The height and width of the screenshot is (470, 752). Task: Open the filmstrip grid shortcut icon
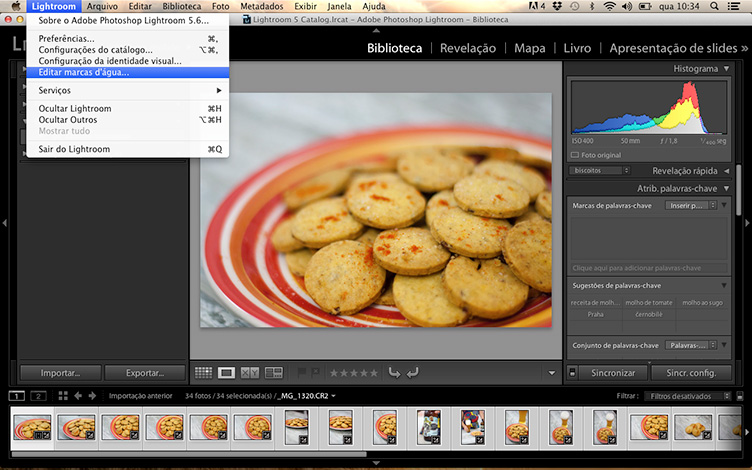pos(64,396)
